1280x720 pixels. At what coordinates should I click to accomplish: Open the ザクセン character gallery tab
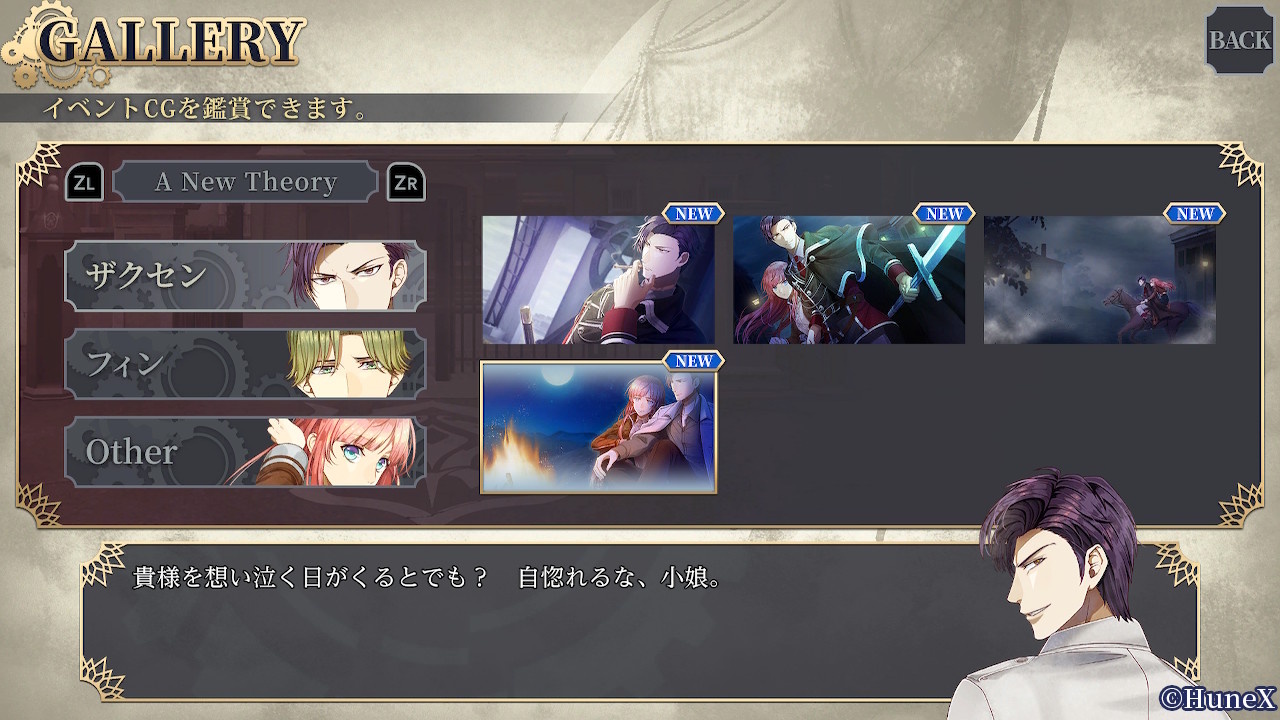click(246, 276)
